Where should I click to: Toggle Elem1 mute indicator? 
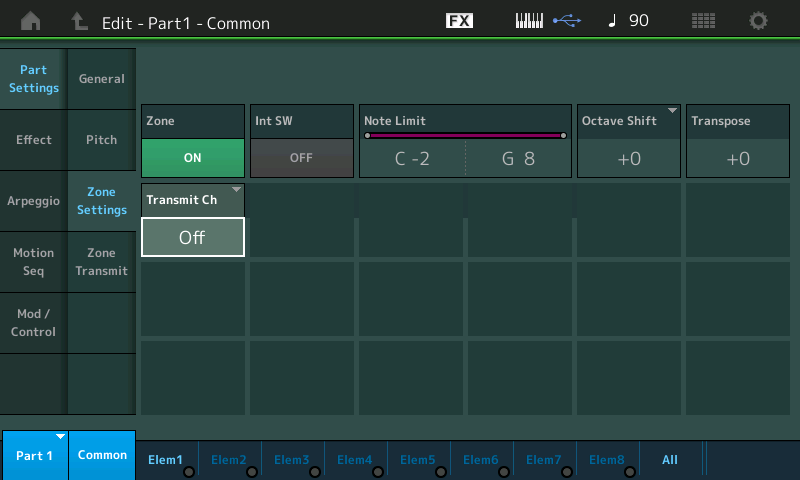(188, 471)
